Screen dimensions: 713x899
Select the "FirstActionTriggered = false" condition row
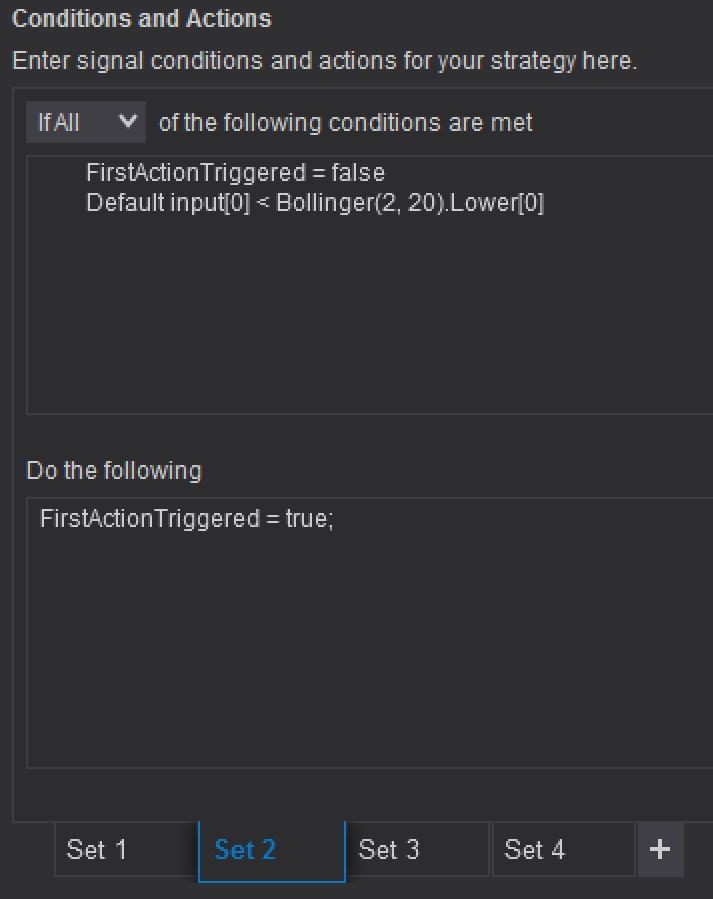[235, 173]
